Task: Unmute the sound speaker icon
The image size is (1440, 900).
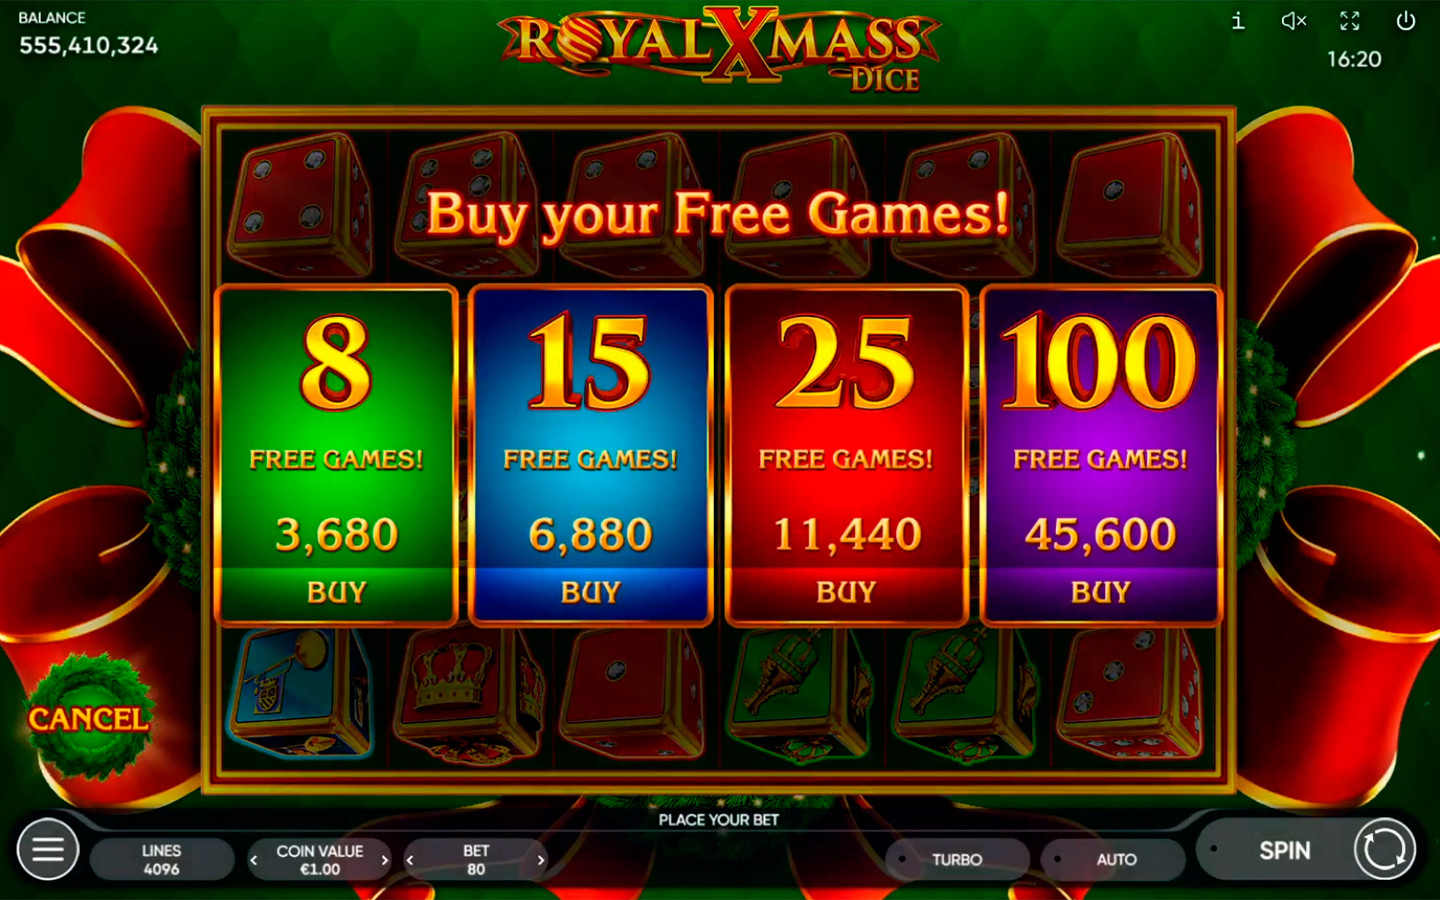Action: (1294, 21)
